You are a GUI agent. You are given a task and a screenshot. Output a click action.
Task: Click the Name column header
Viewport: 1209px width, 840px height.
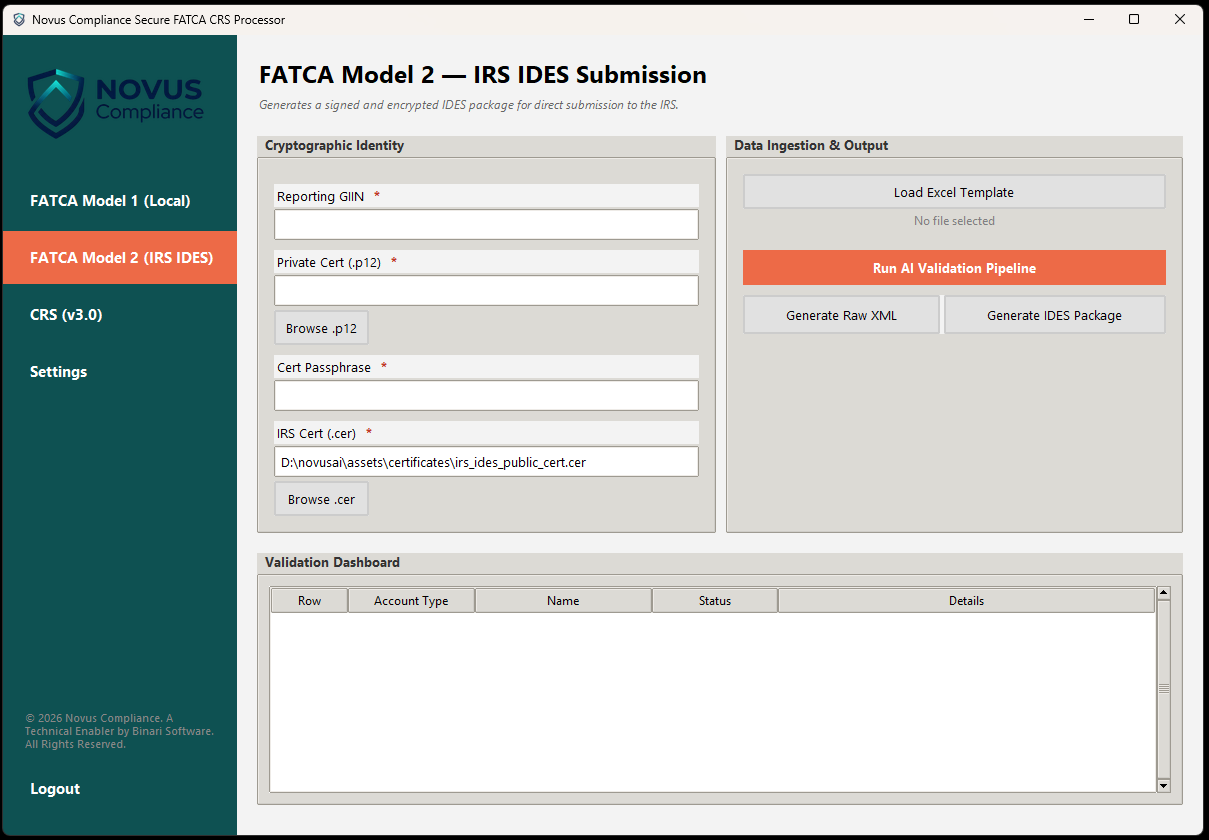(563, 601)
